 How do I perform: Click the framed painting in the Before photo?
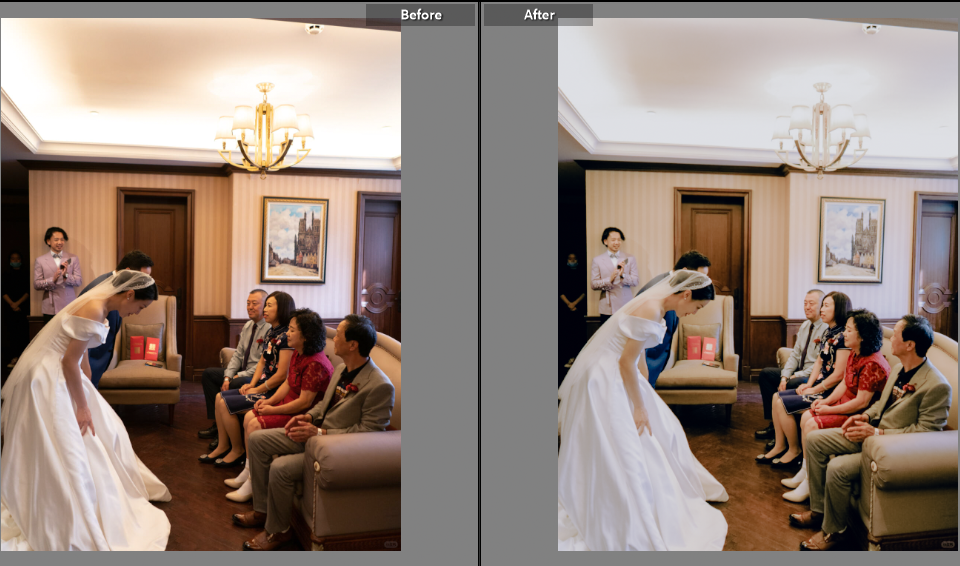coord(294,240)
